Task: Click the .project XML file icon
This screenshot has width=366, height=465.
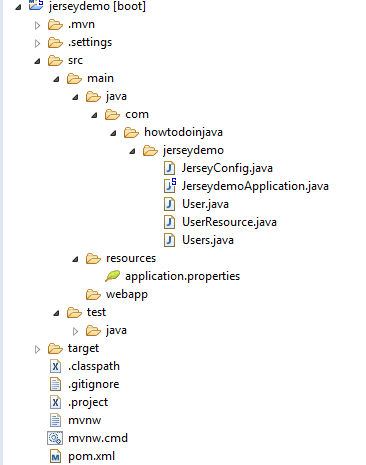Action: [55, 402]
